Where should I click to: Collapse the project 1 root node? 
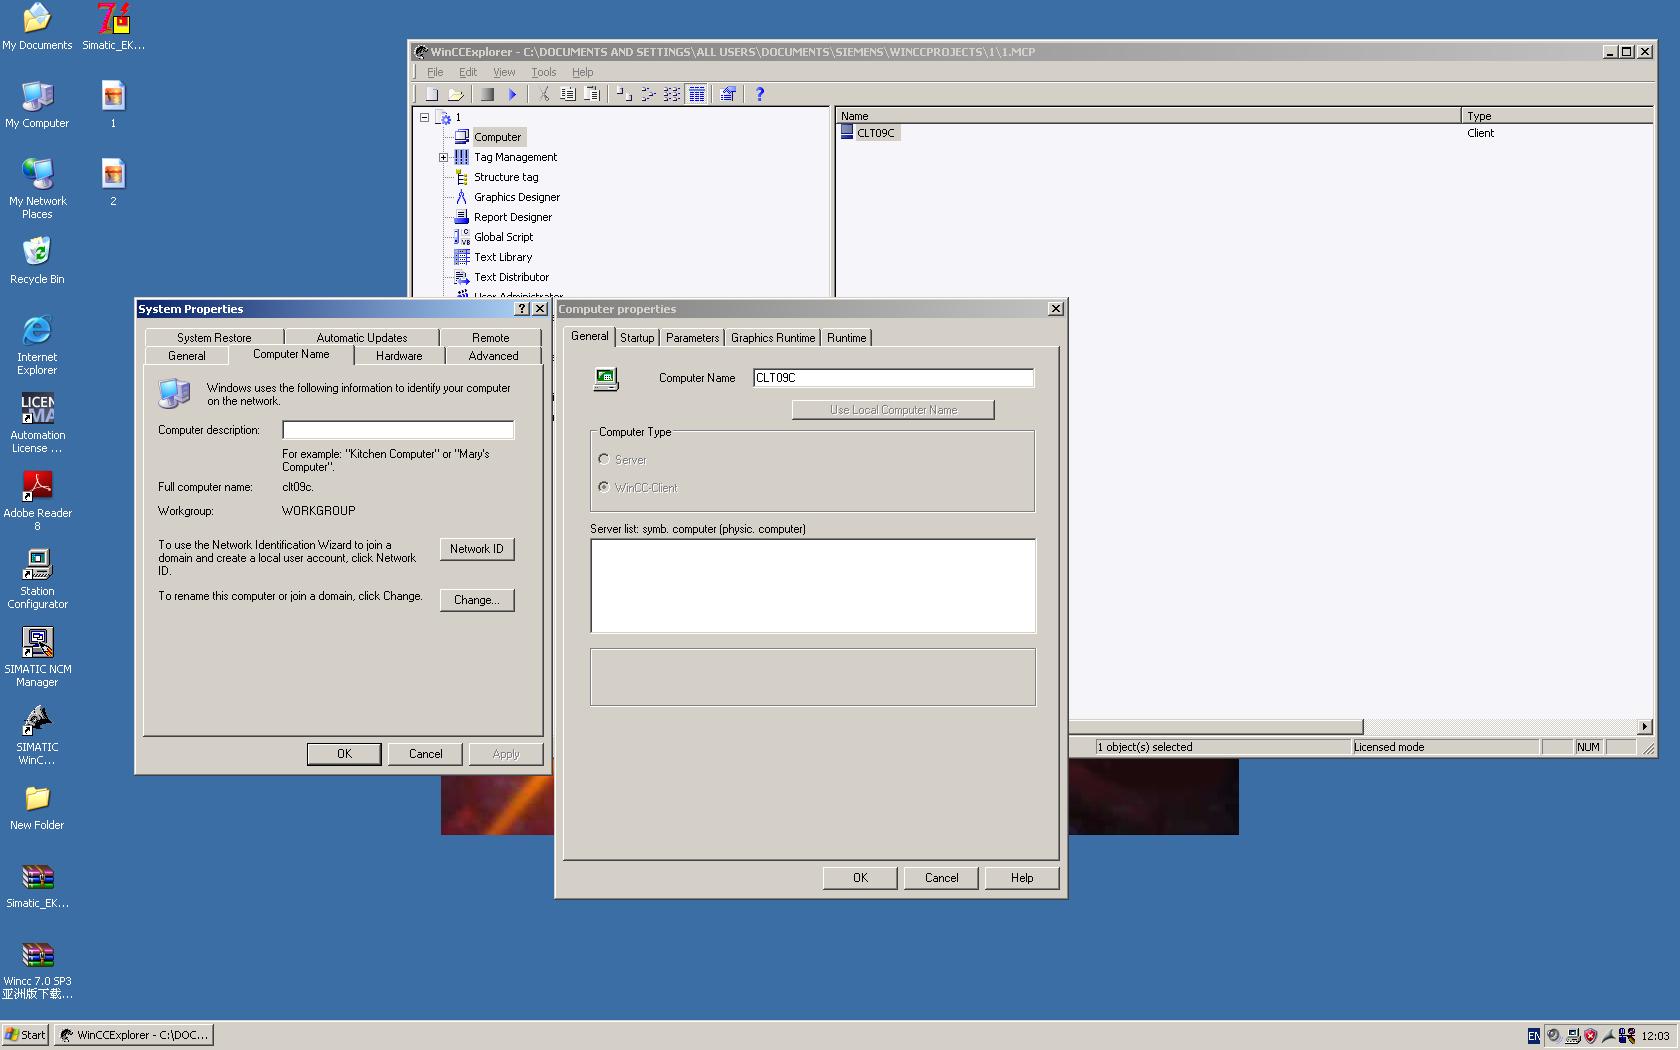[424, 117]
